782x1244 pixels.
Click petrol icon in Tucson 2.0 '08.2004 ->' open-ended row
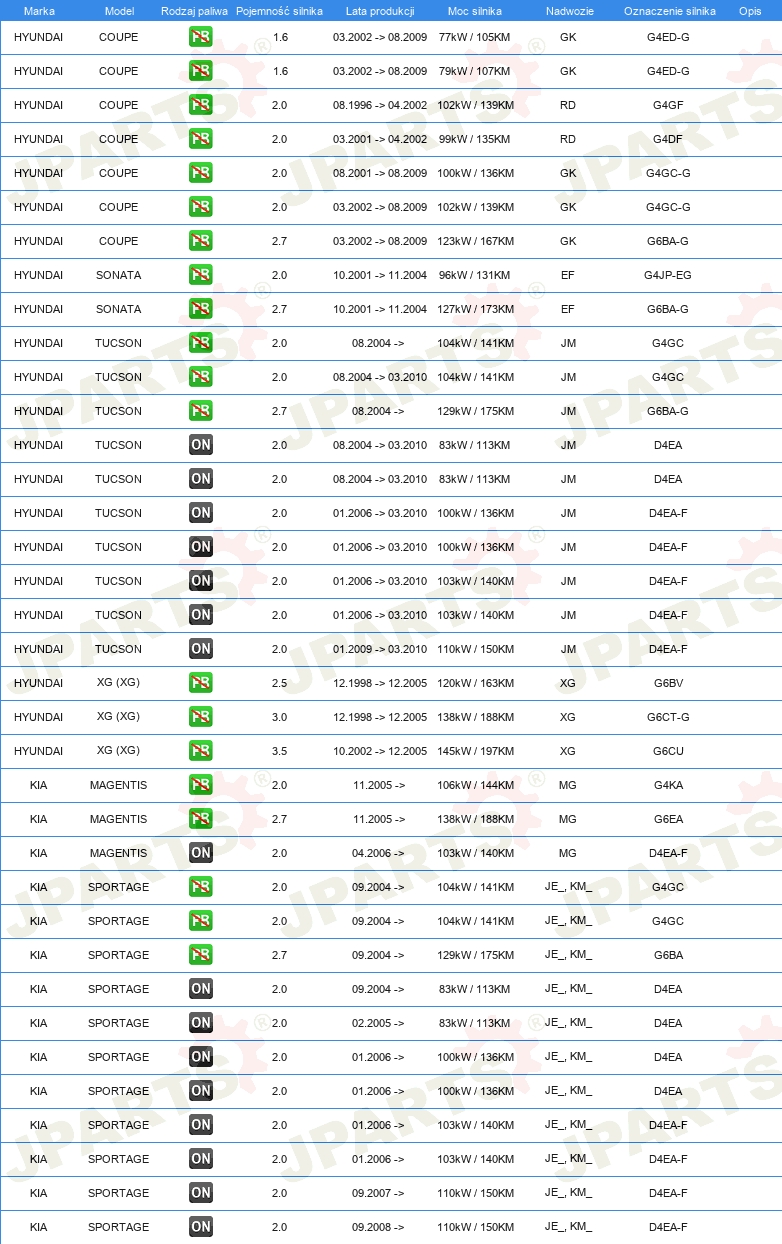pyautogui.click(x=201, y=343)
